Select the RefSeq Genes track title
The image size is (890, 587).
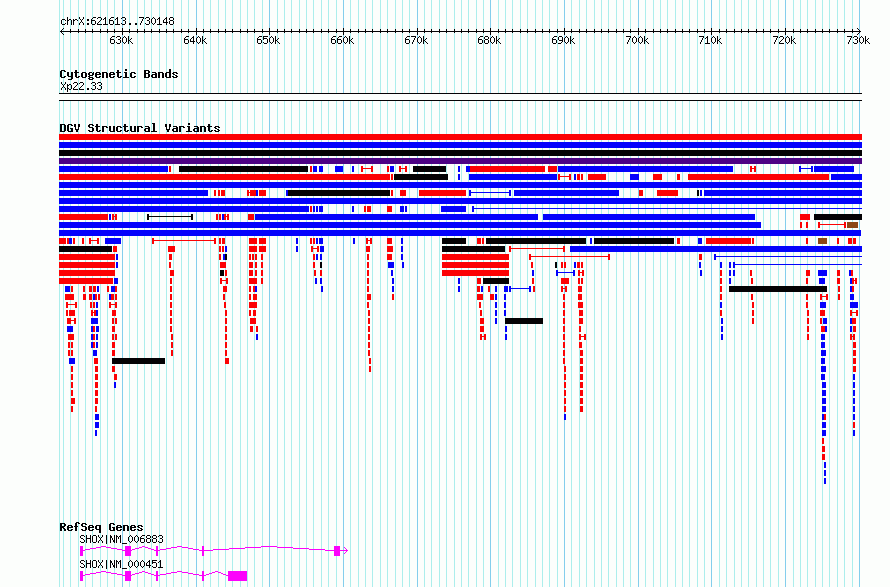101,527
